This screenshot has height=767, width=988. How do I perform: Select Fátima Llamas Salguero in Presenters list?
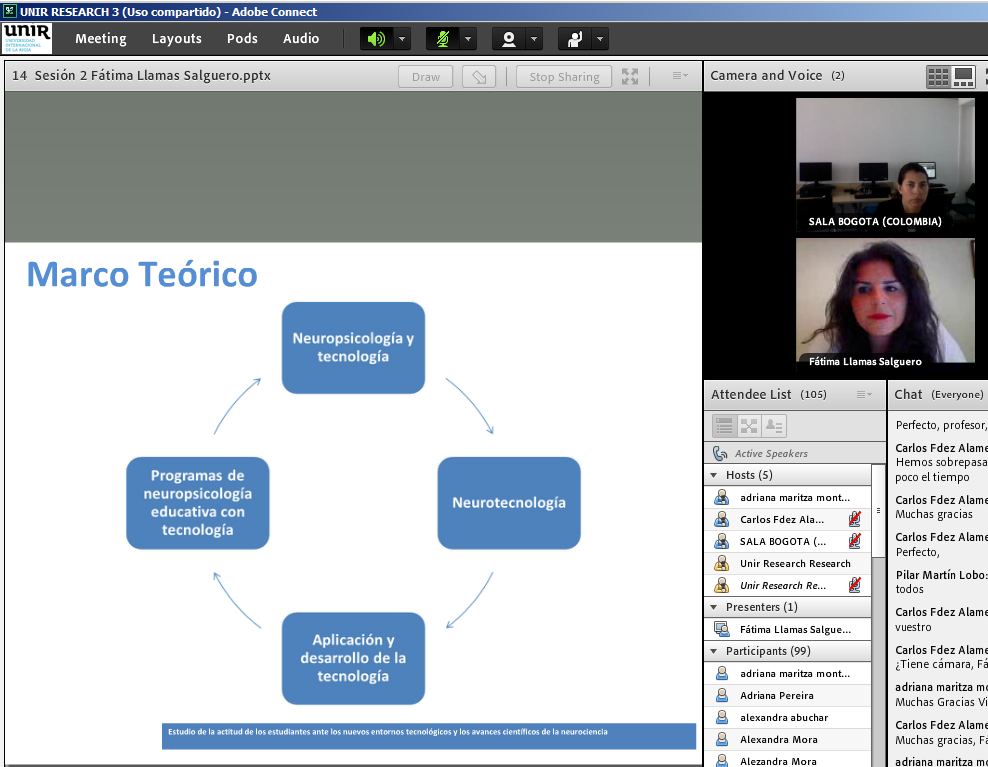[x=794, y=629]
